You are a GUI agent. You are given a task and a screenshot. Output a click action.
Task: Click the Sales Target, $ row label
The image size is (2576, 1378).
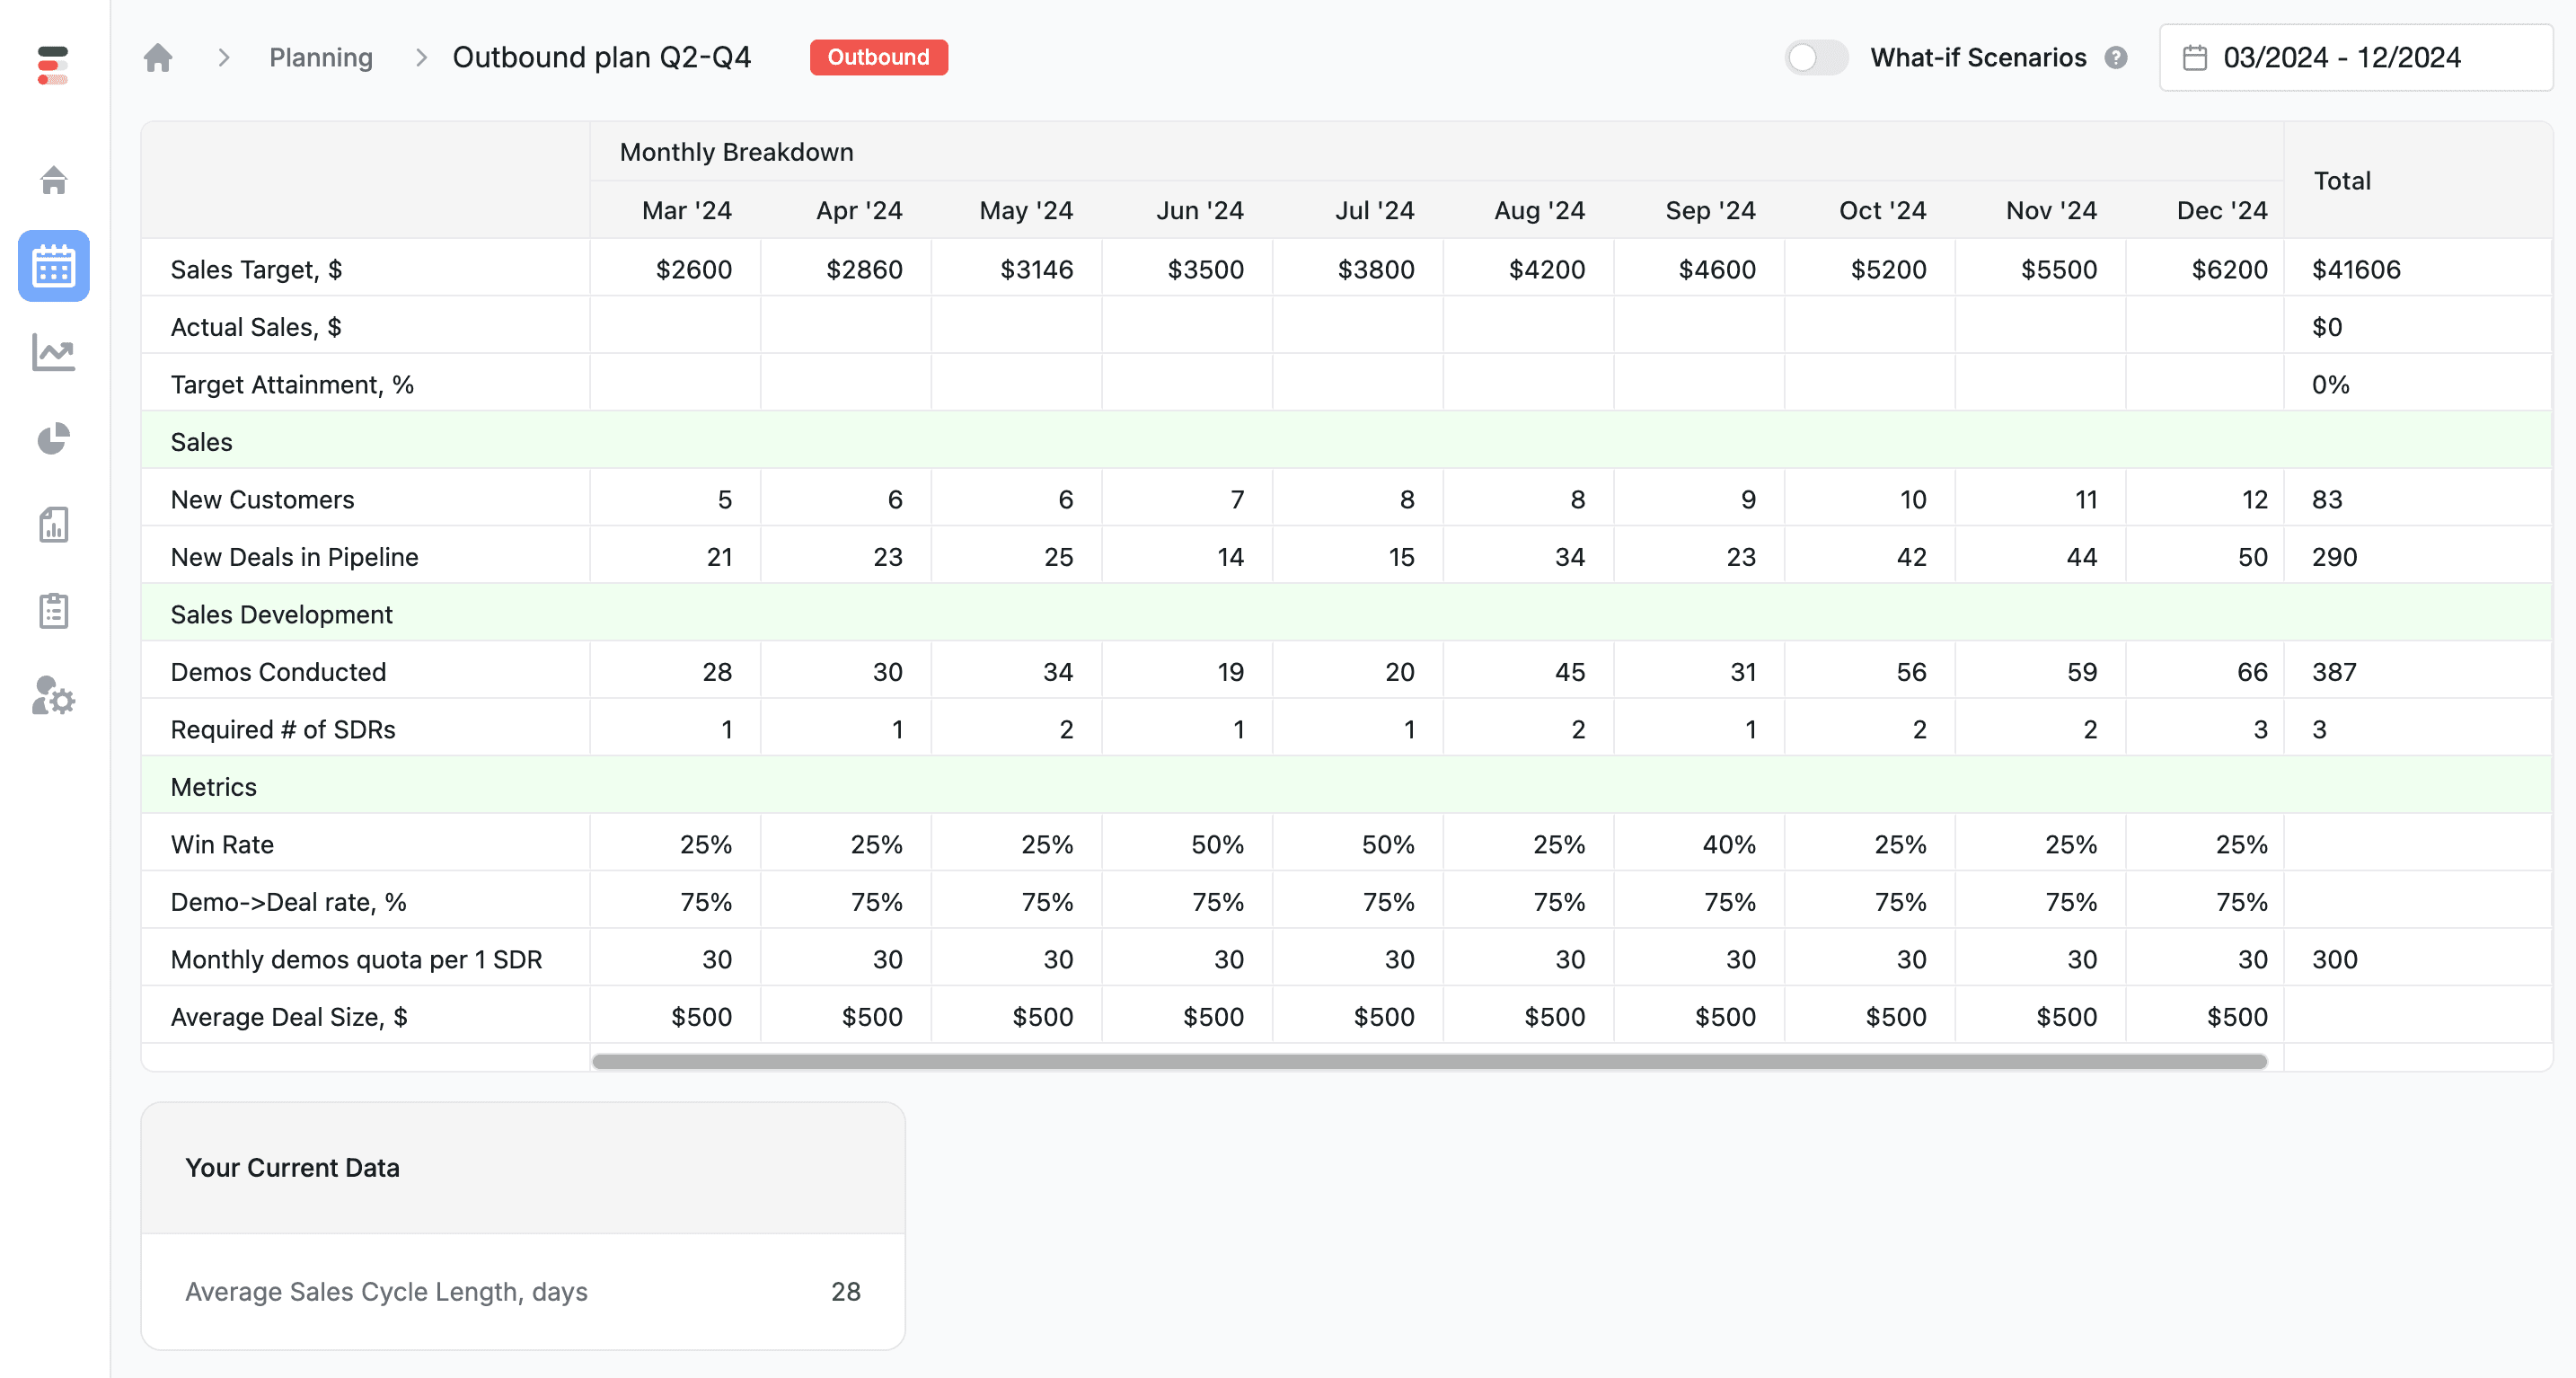[257, 269]
